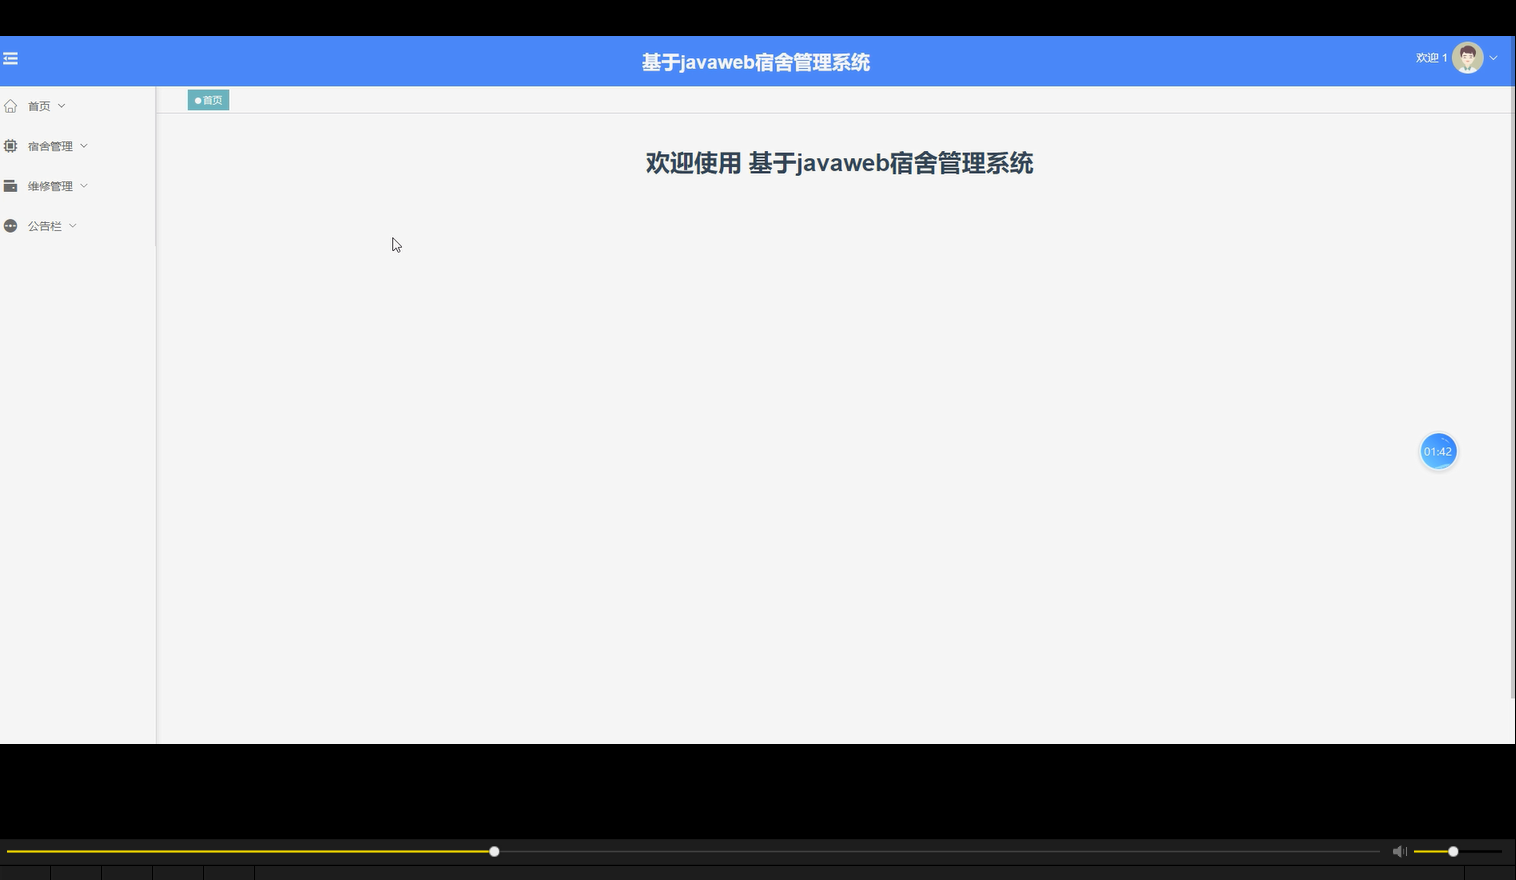1516x880 pixels.
Task: Open the 维修管理 menu item
Action: [x=50, y=185]
